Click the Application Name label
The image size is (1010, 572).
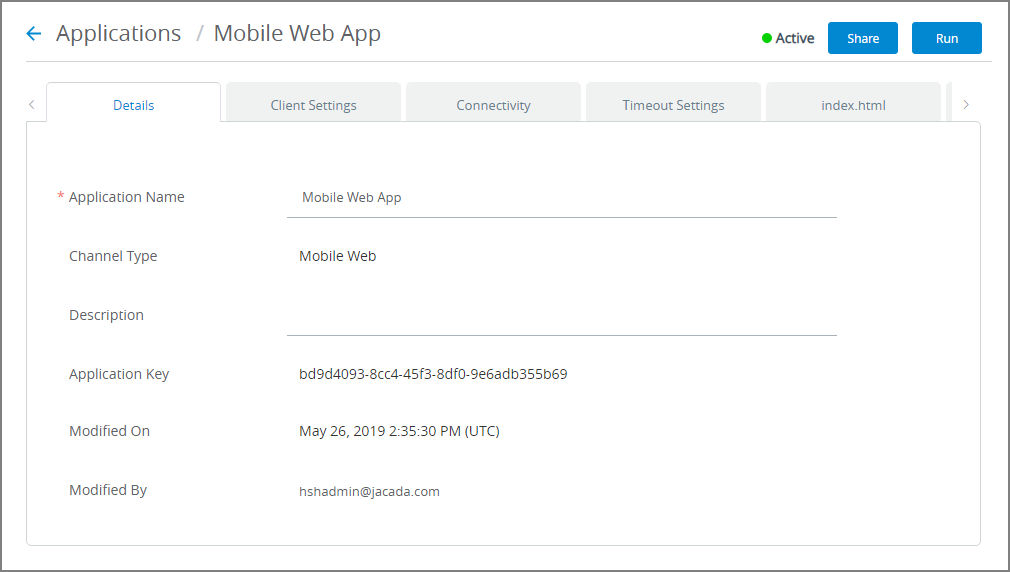pos(126,197)
